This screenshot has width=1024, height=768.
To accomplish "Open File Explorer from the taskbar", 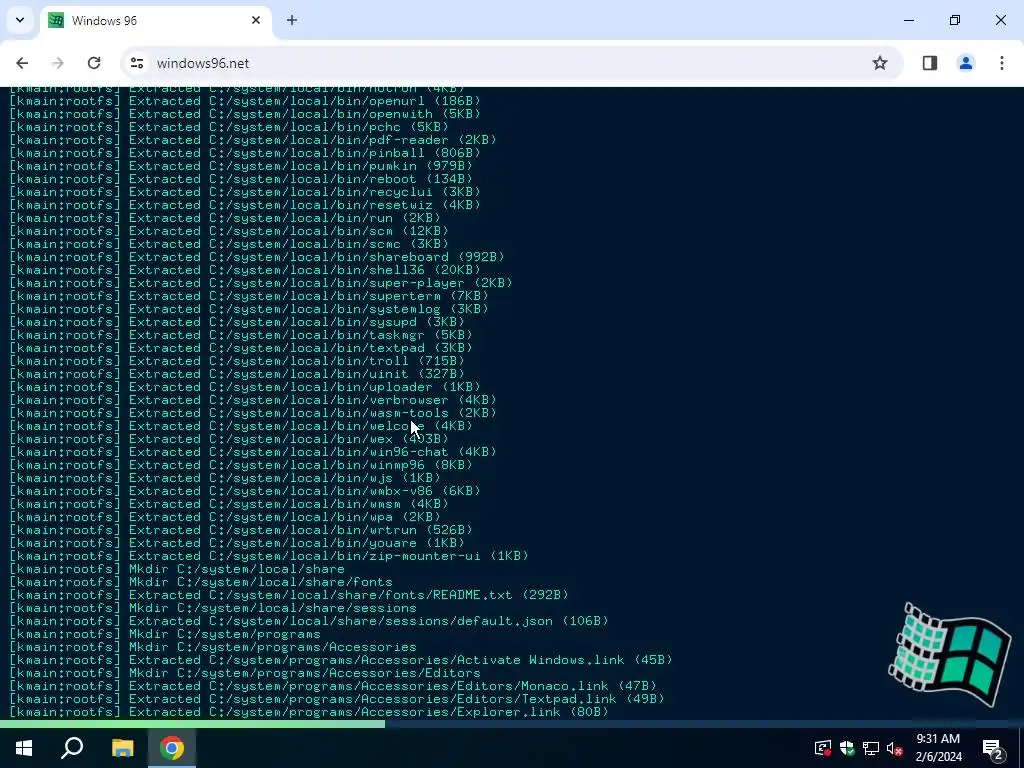I will [x=122, y=748].
